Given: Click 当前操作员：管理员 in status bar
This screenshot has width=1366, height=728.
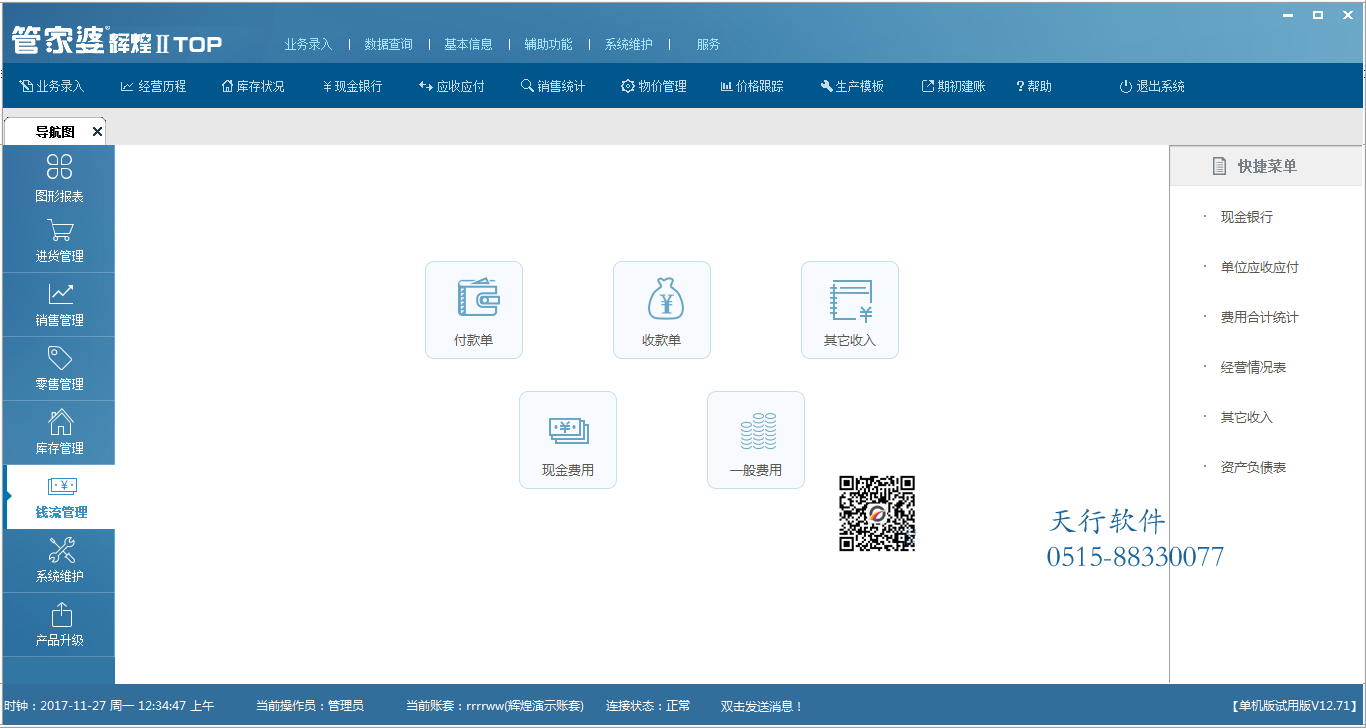Looking at the screenshot, I should coord(310,706).
